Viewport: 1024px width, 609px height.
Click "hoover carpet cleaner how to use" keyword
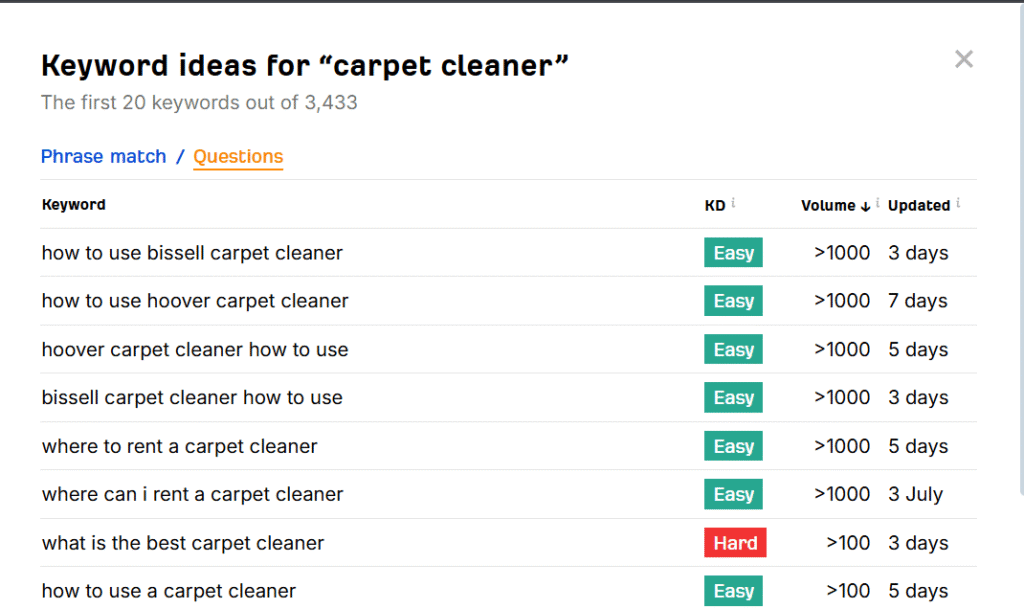195,350
